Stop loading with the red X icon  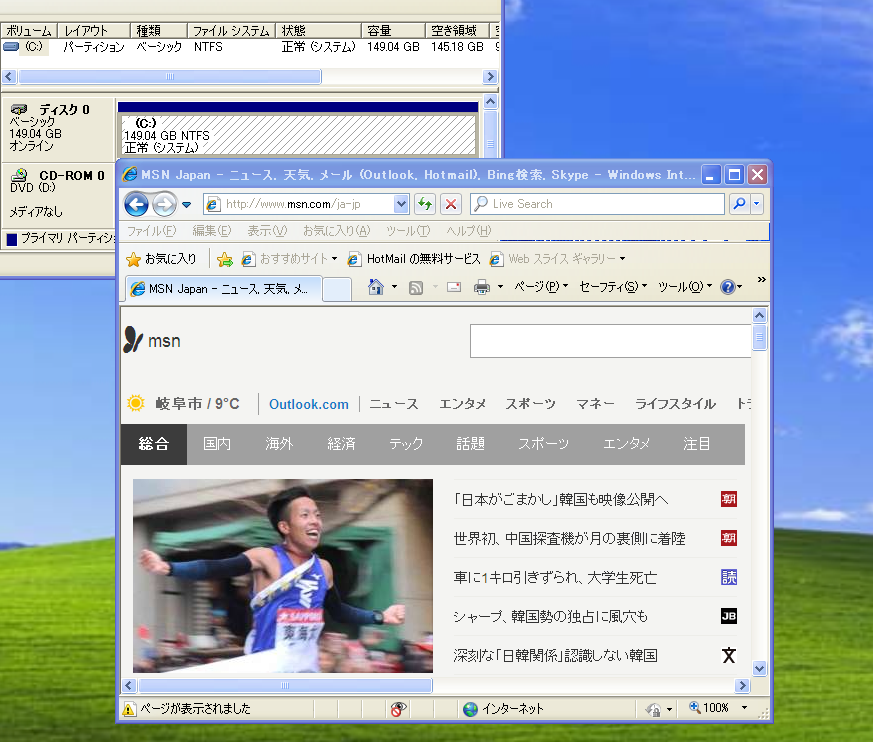(x=450, y=204)
